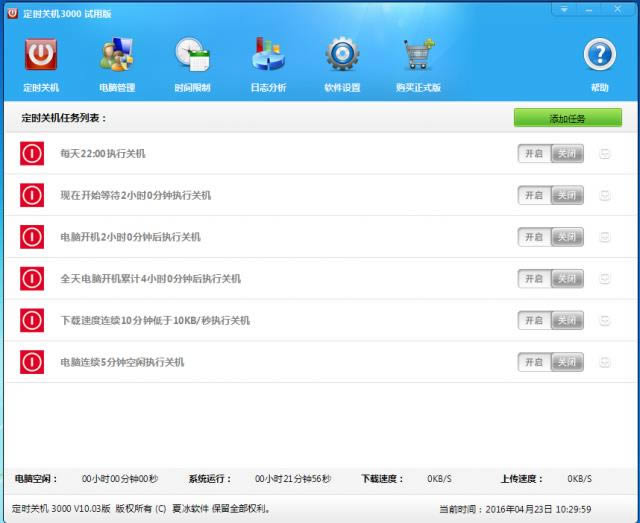
Task: Set 关闭 for 现在开始等待2小时0分钟 task
Action: 567,195
